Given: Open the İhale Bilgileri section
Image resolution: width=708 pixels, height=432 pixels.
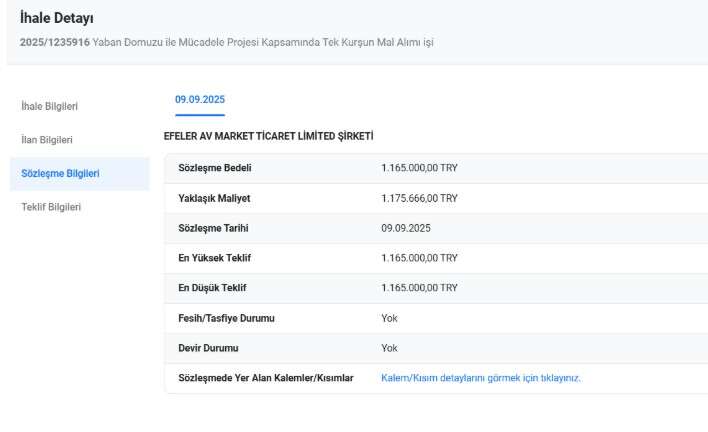Looking at the screenshot, I should click(x=50, y=106).
